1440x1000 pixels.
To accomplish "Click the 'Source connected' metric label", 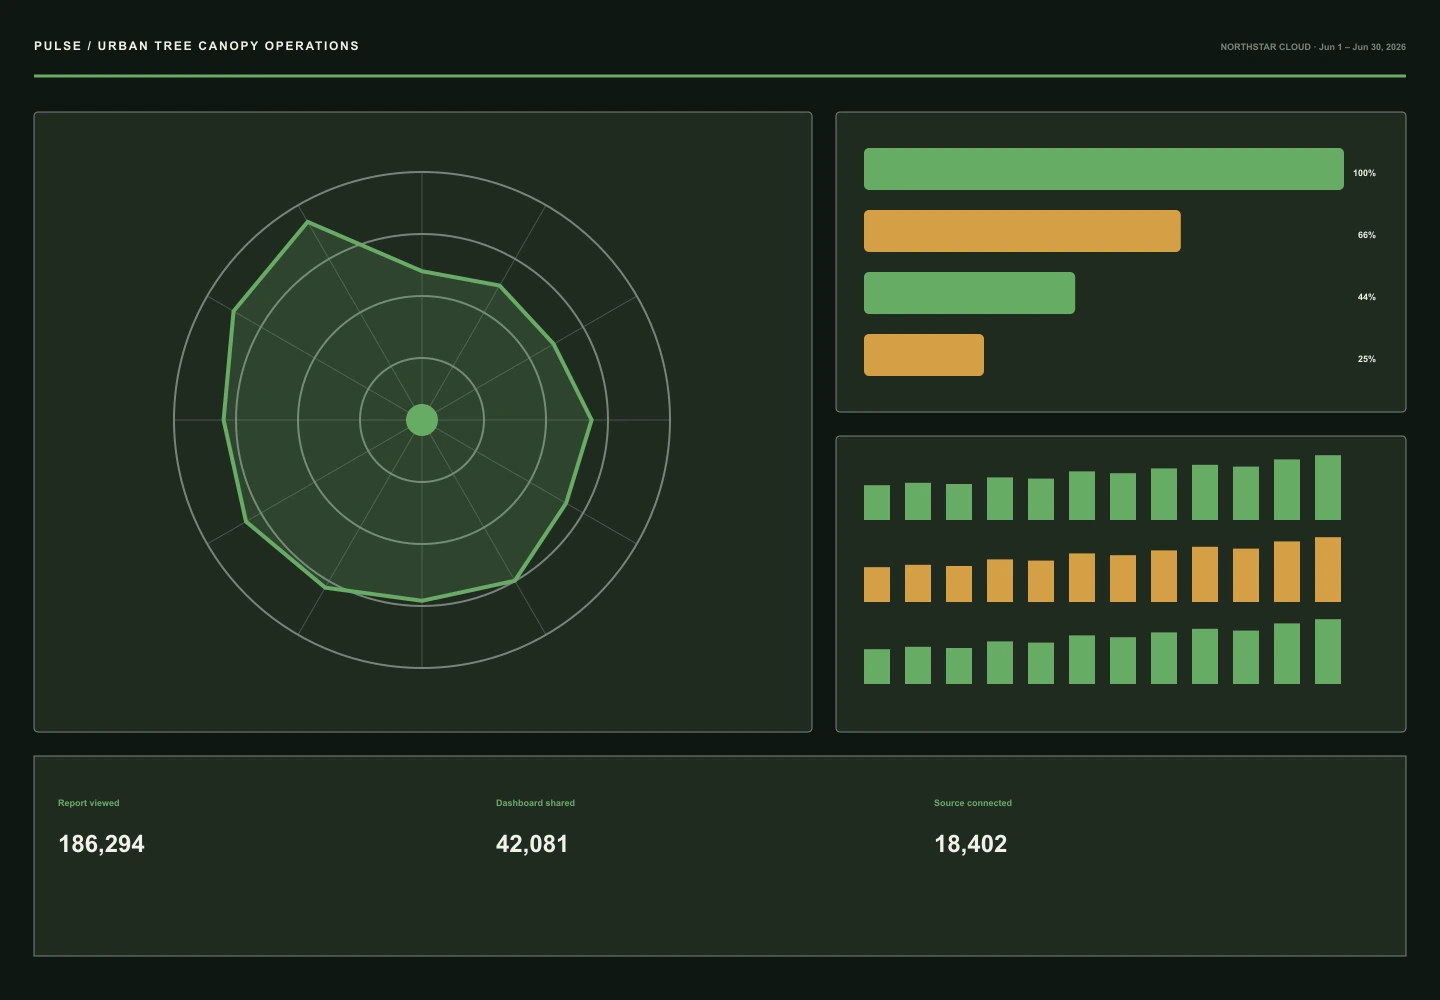I will pyautogui.click(x=973, y=803).
